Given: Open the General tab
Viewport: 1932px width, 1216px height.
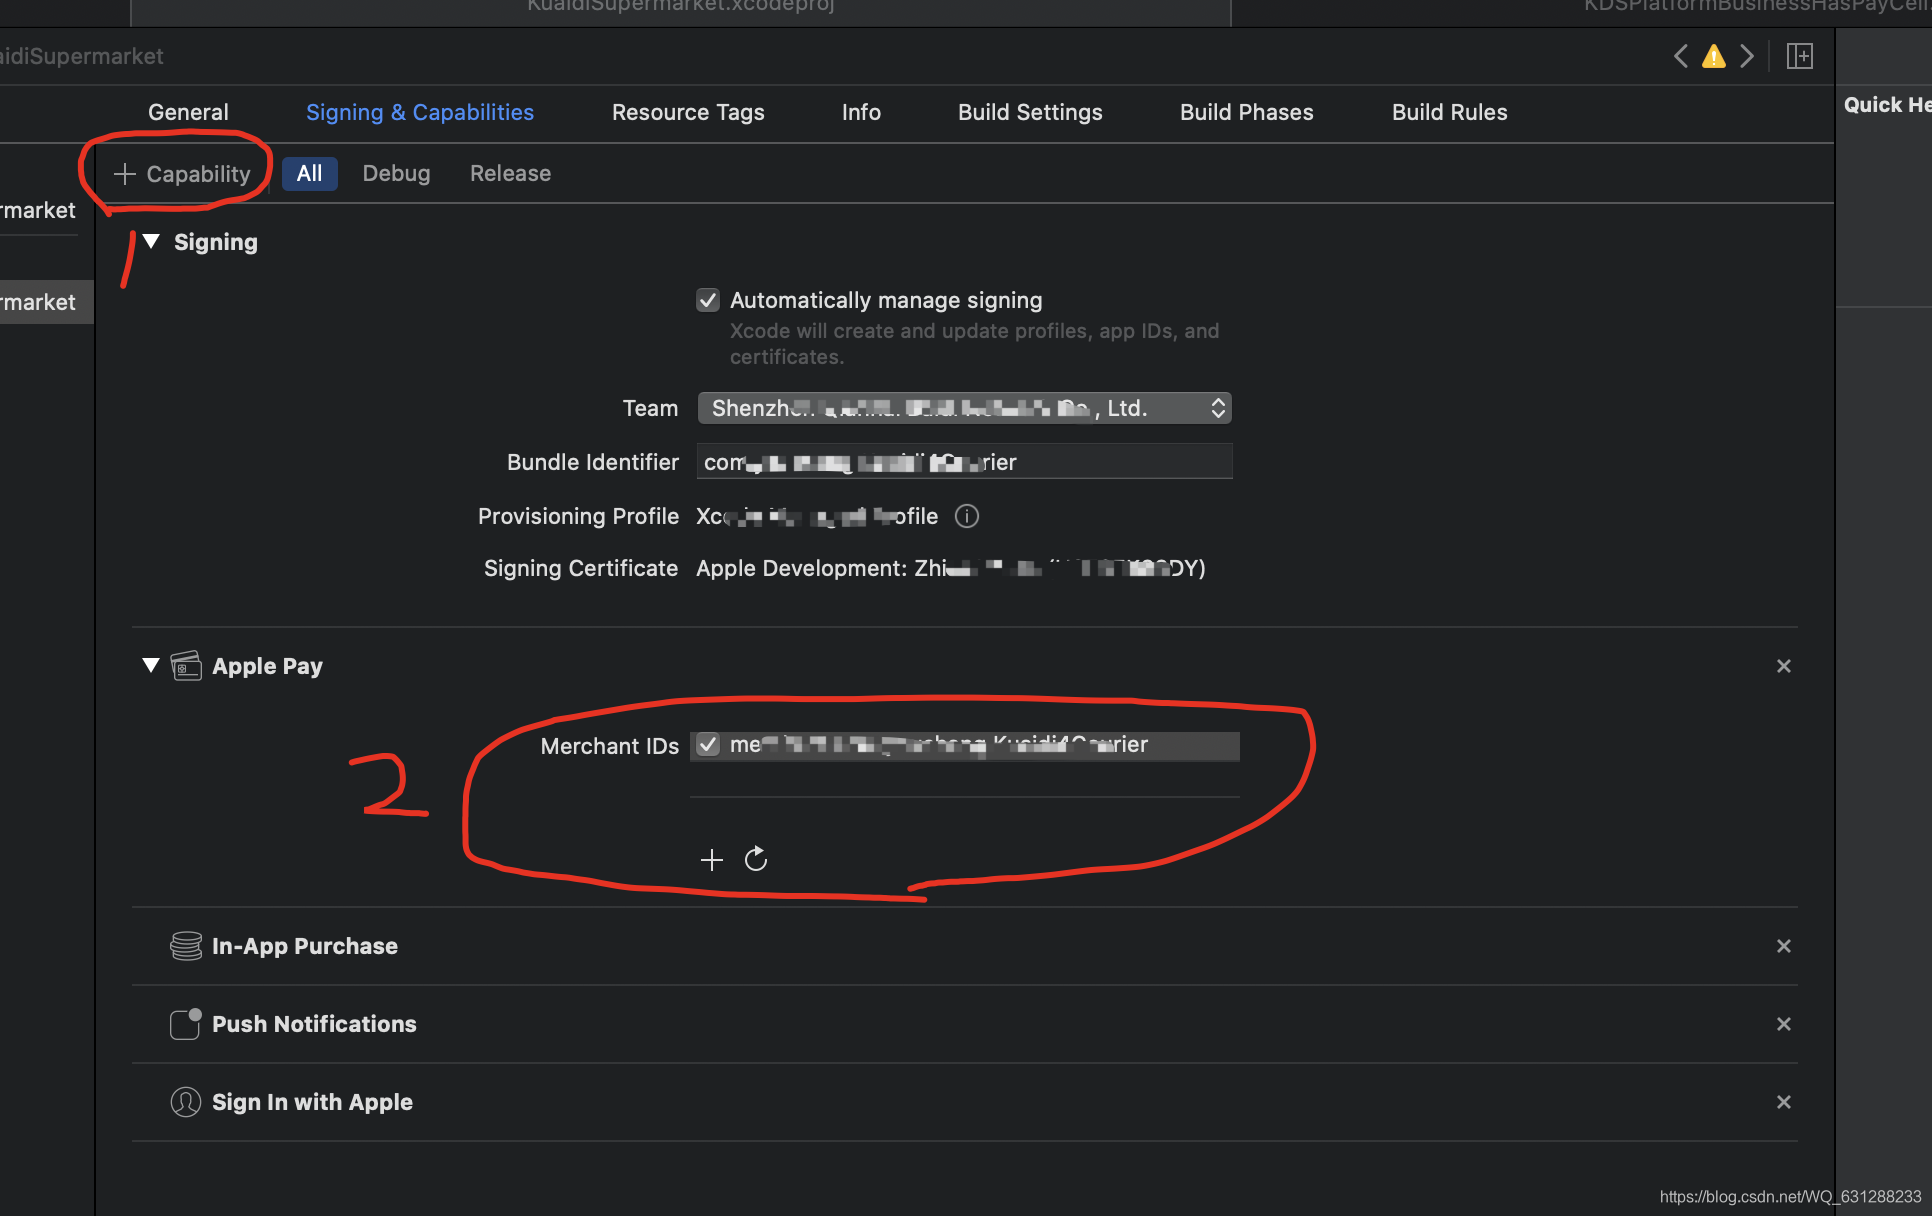Looking at the screenshot, I should tap(188, 112).
